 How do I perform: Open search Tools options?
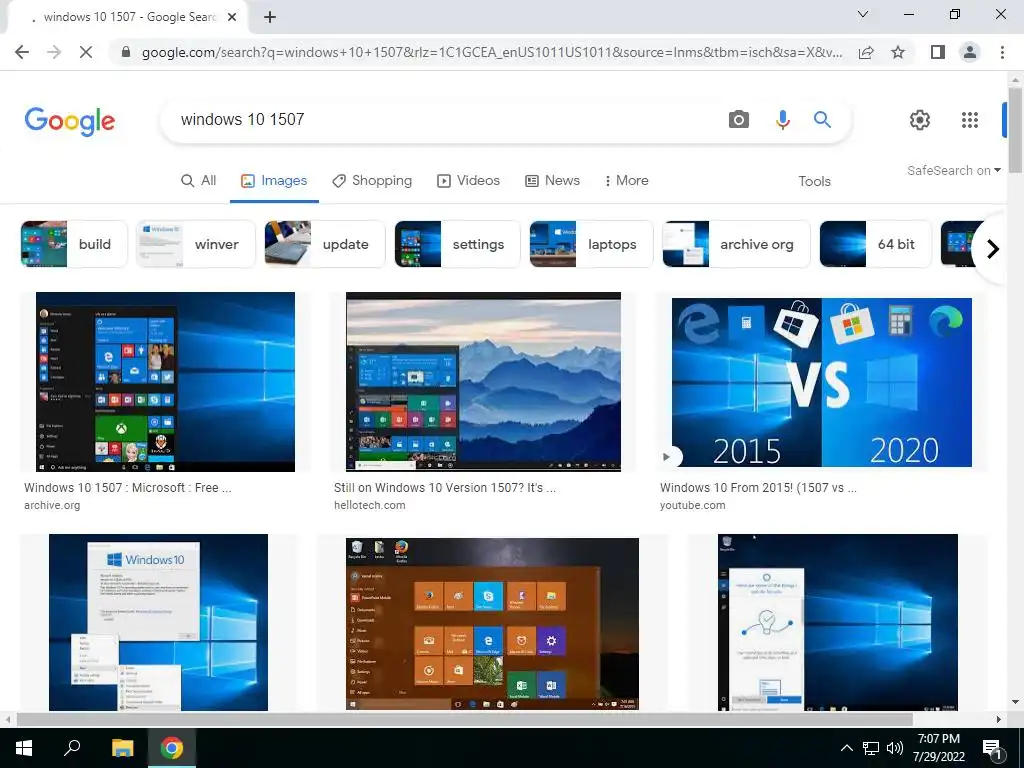(x=814, y=182)
